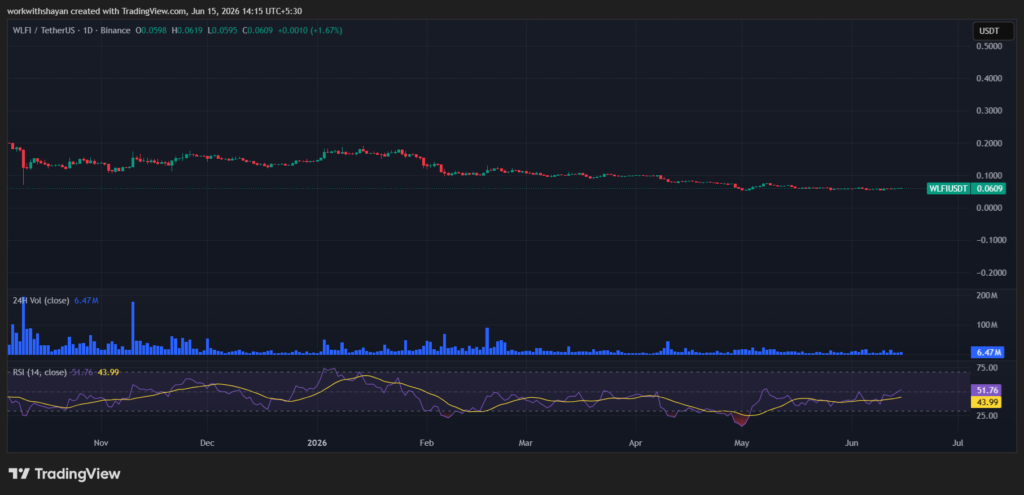Click the 24H Vol (close) indicator label

coord(39,300)
